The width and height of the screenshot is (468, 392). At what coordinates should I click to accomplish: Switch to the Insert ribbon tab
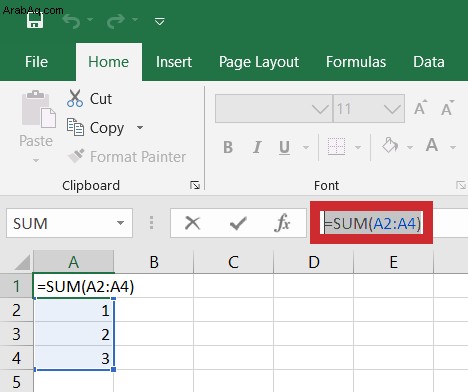pyautogui.click(x=174, y=62)
